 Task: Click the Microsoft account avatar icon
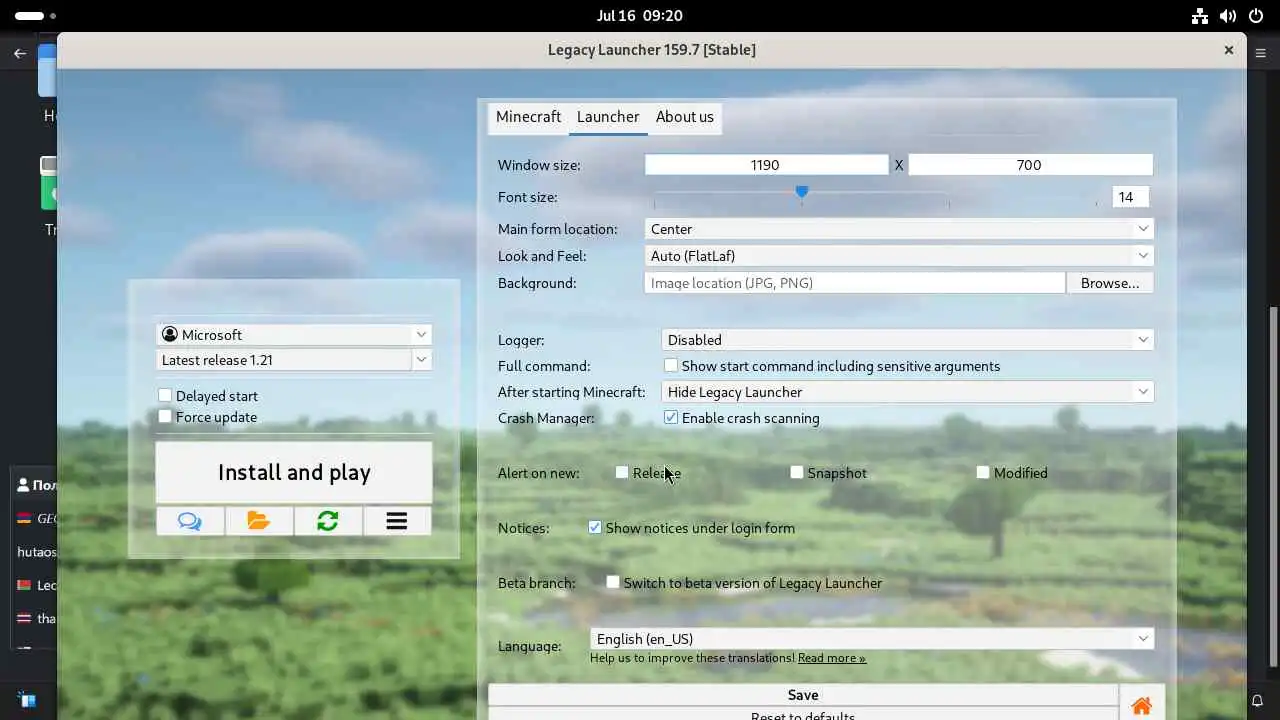[170, 335]
